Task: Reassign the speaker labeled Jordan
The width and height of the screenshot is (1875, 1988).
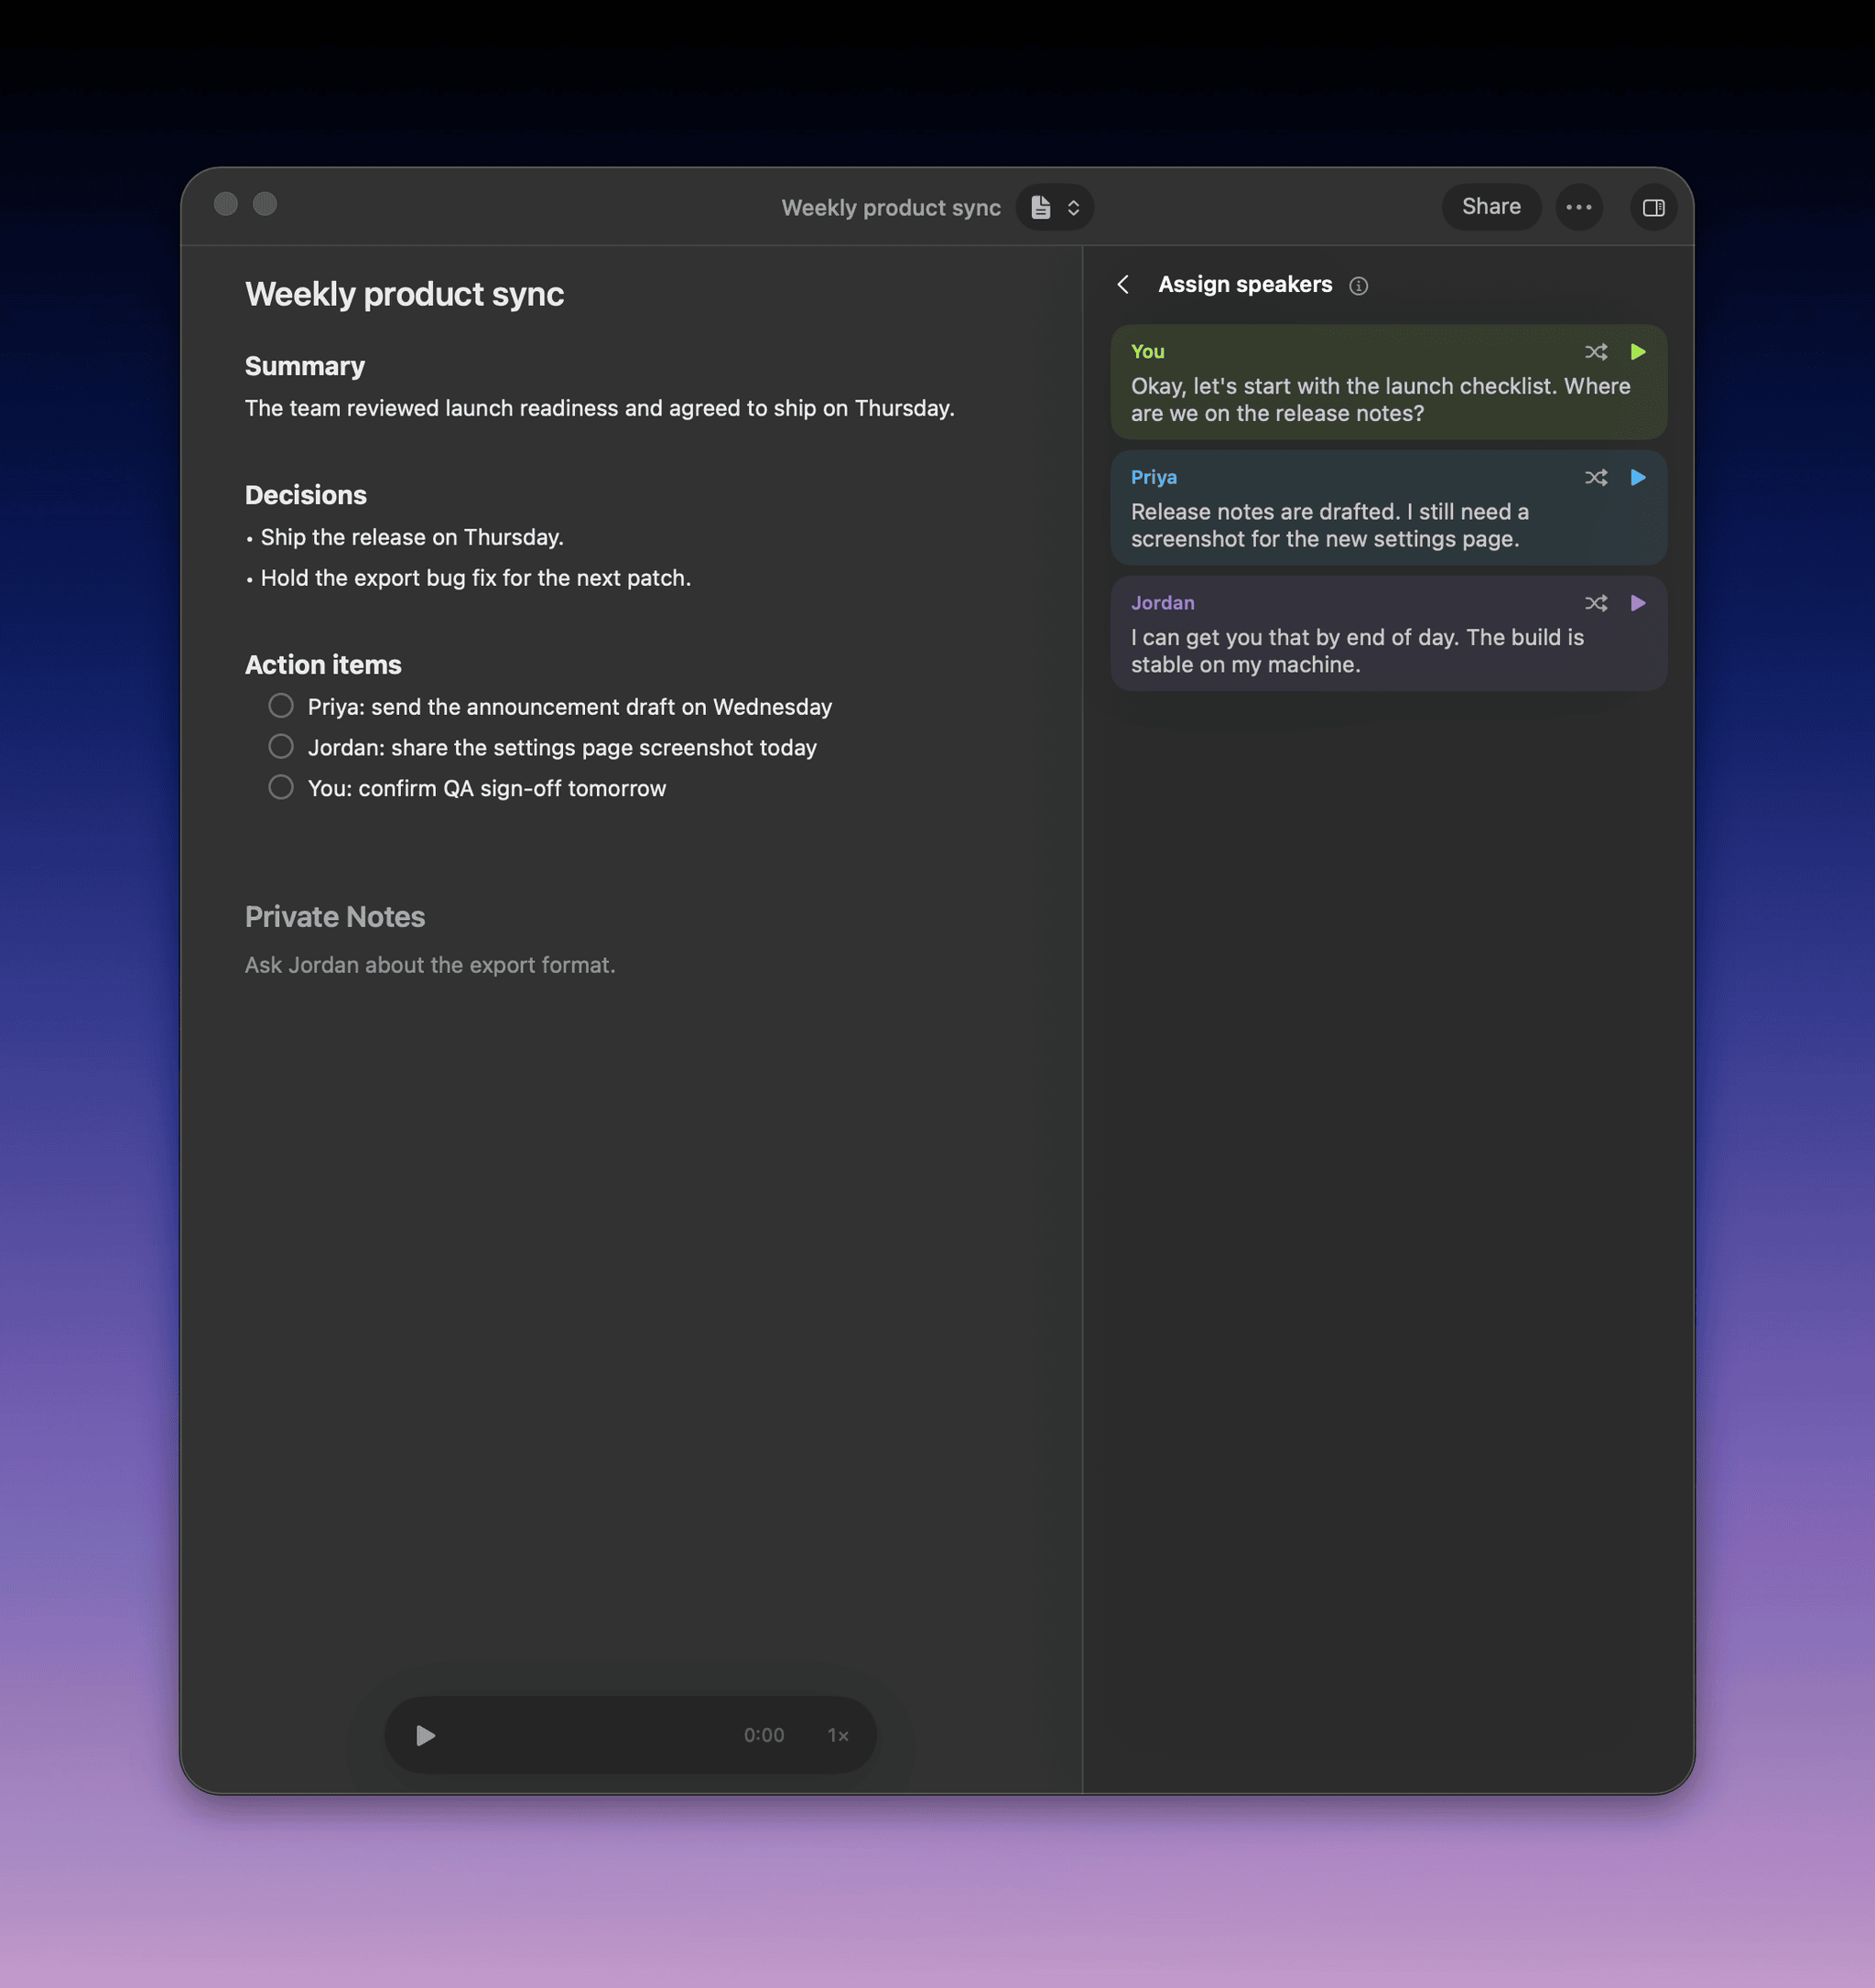Action: 1596,603
